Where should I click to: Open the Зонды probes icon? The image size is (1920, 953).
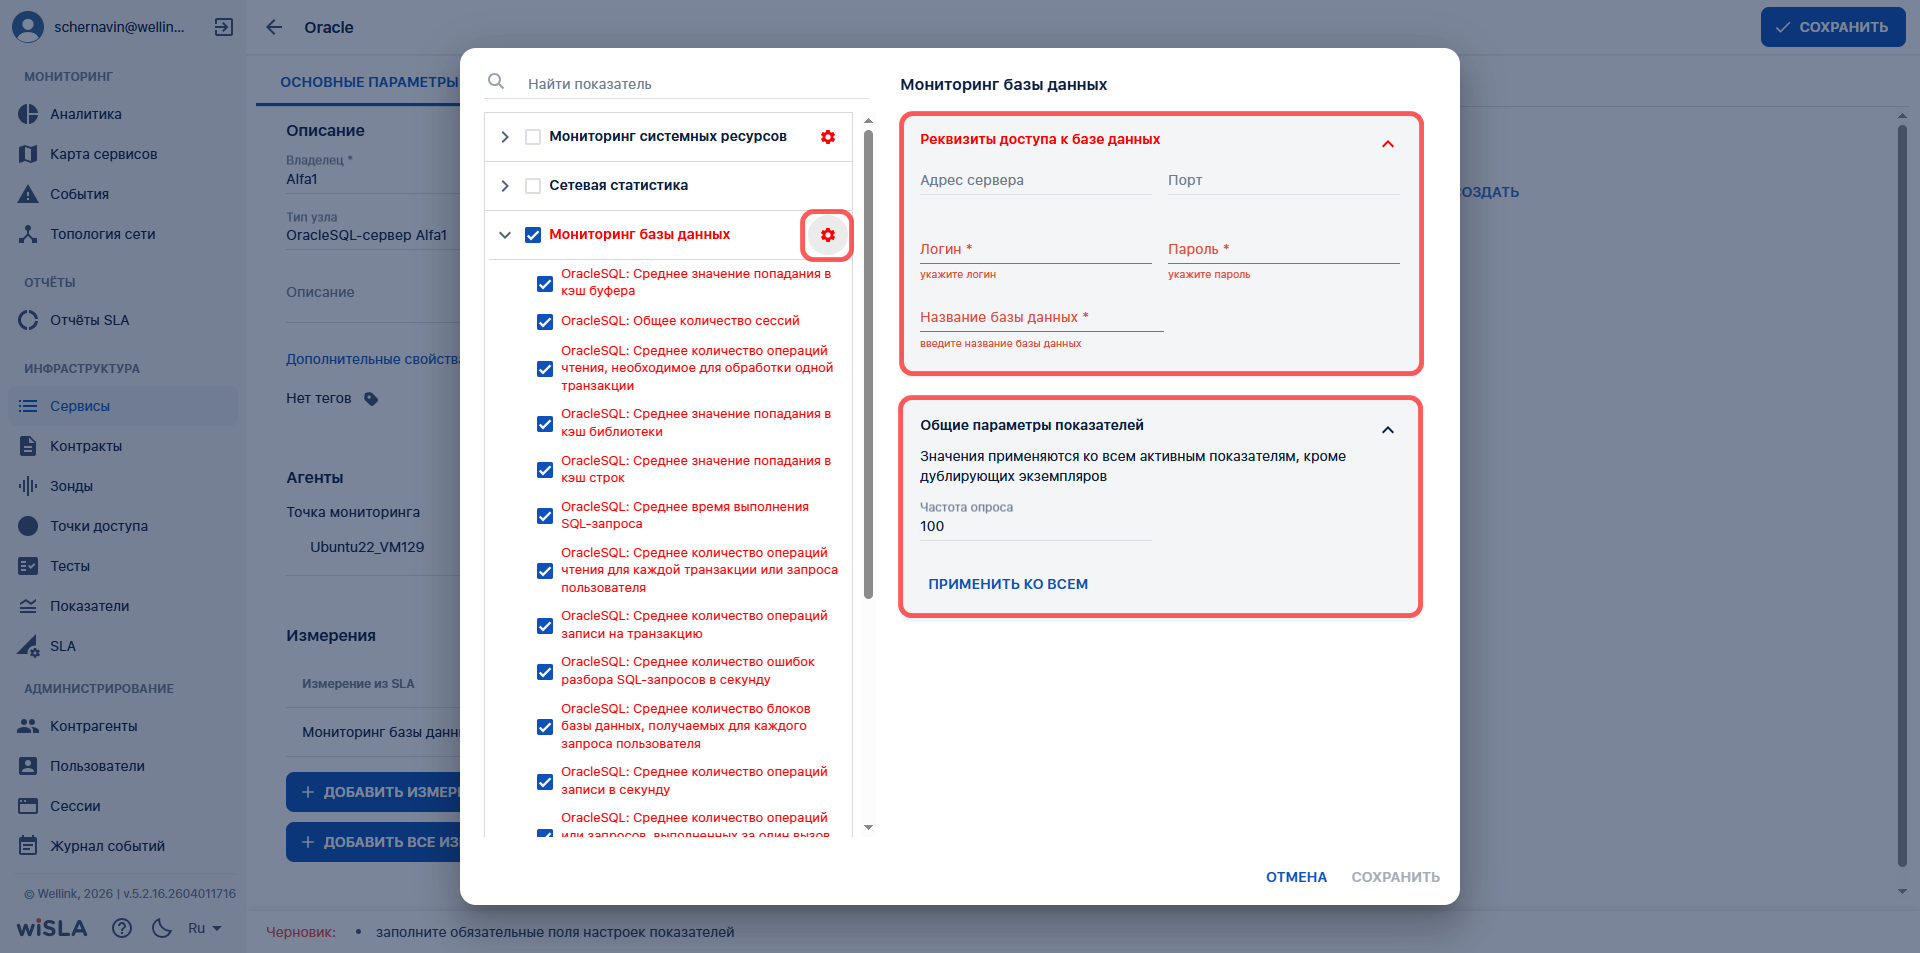(x=28, y=486)
